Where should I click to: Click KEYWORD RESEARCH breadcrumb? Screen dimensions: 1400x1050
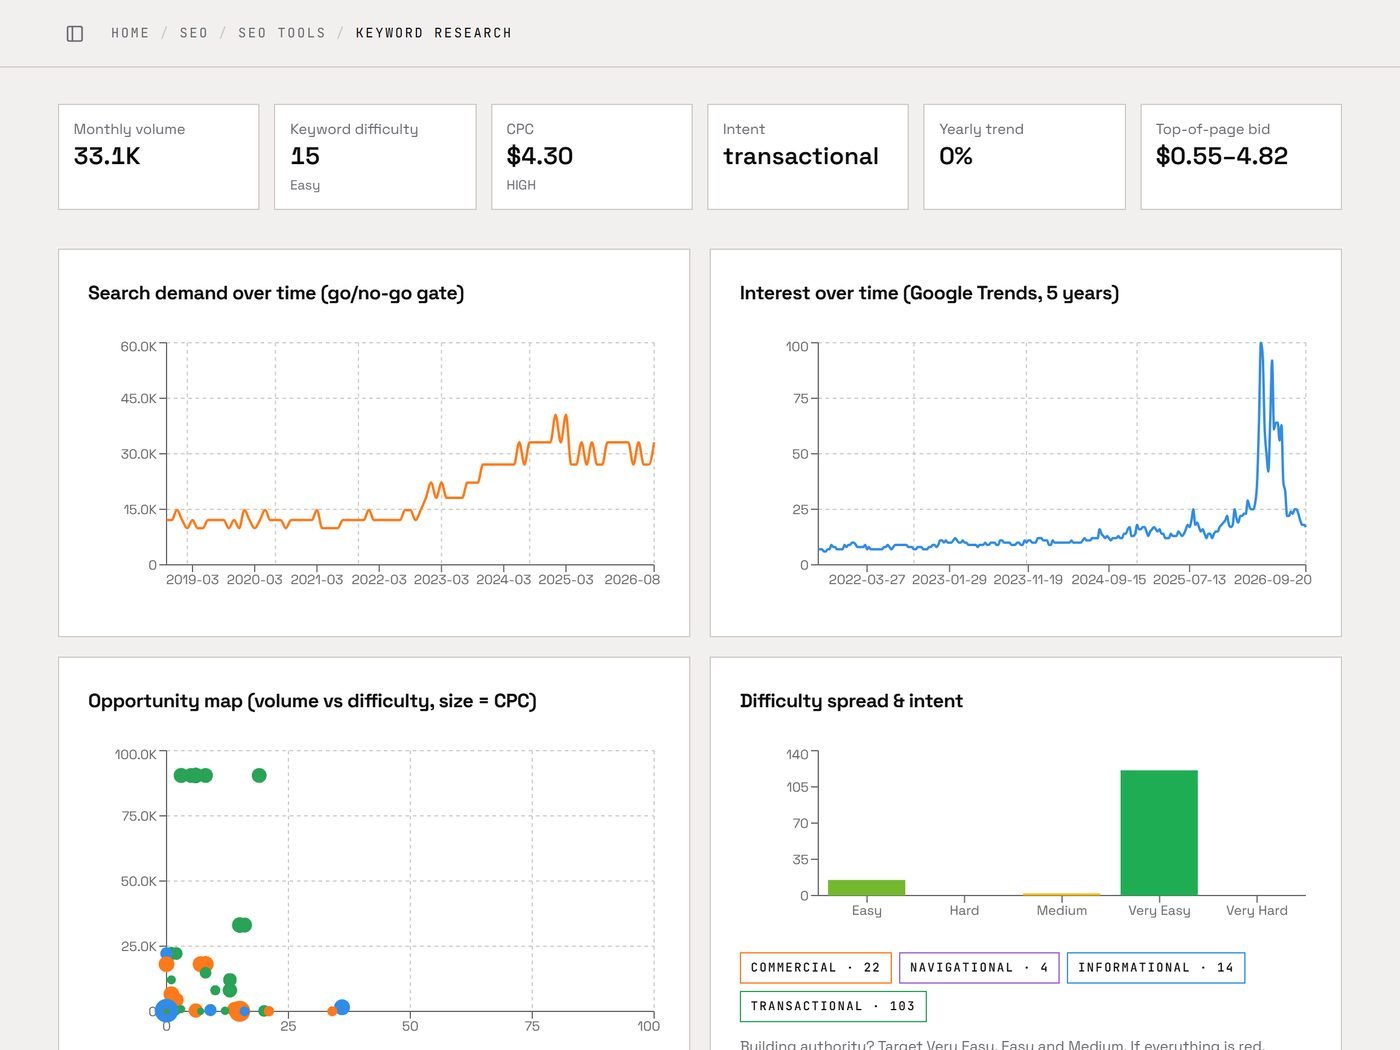434,33
